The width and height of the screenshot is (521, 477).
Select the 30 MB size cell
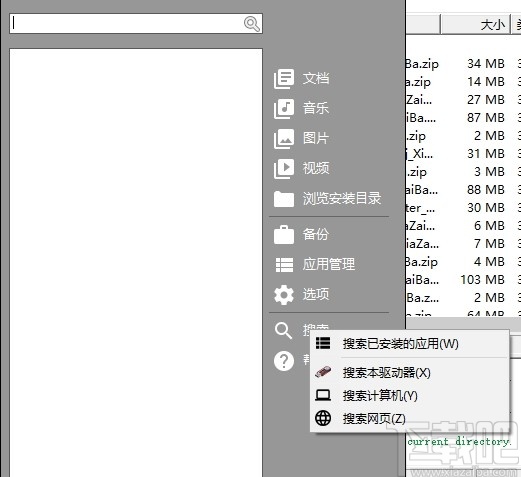pos(486,208)
